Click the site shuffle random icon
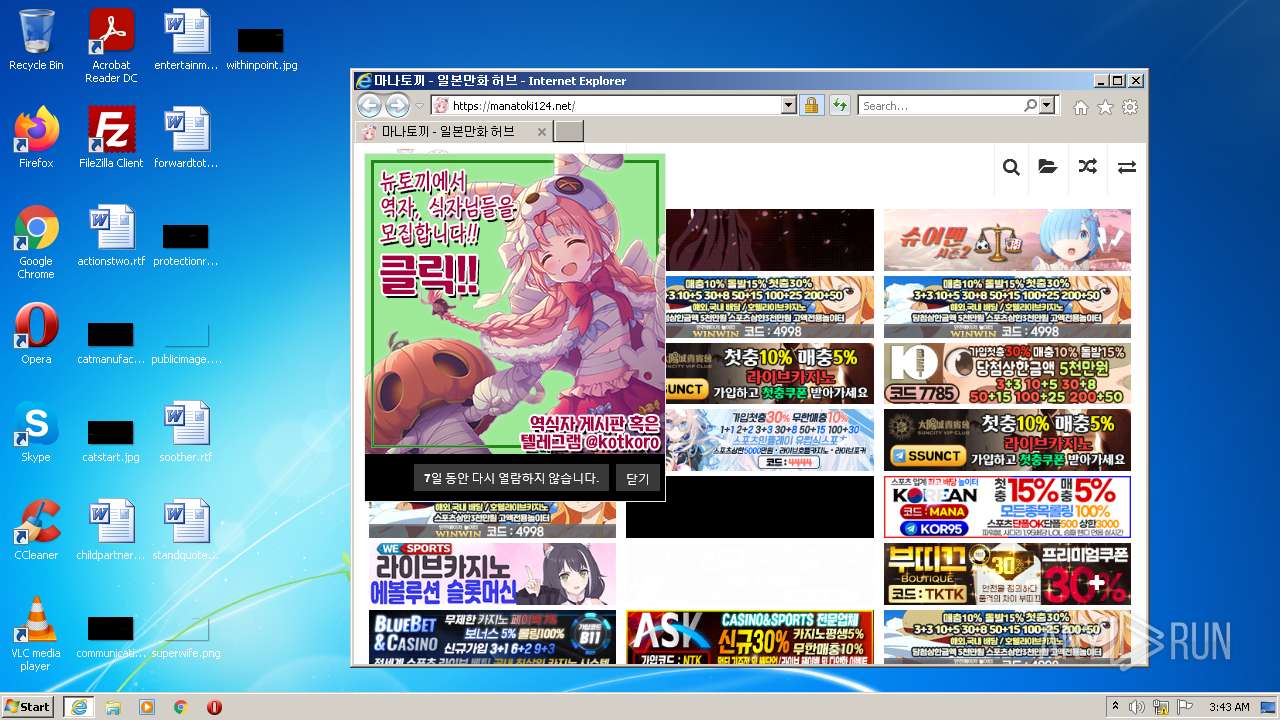1280x720 pixels. (x=1087, y=167)
